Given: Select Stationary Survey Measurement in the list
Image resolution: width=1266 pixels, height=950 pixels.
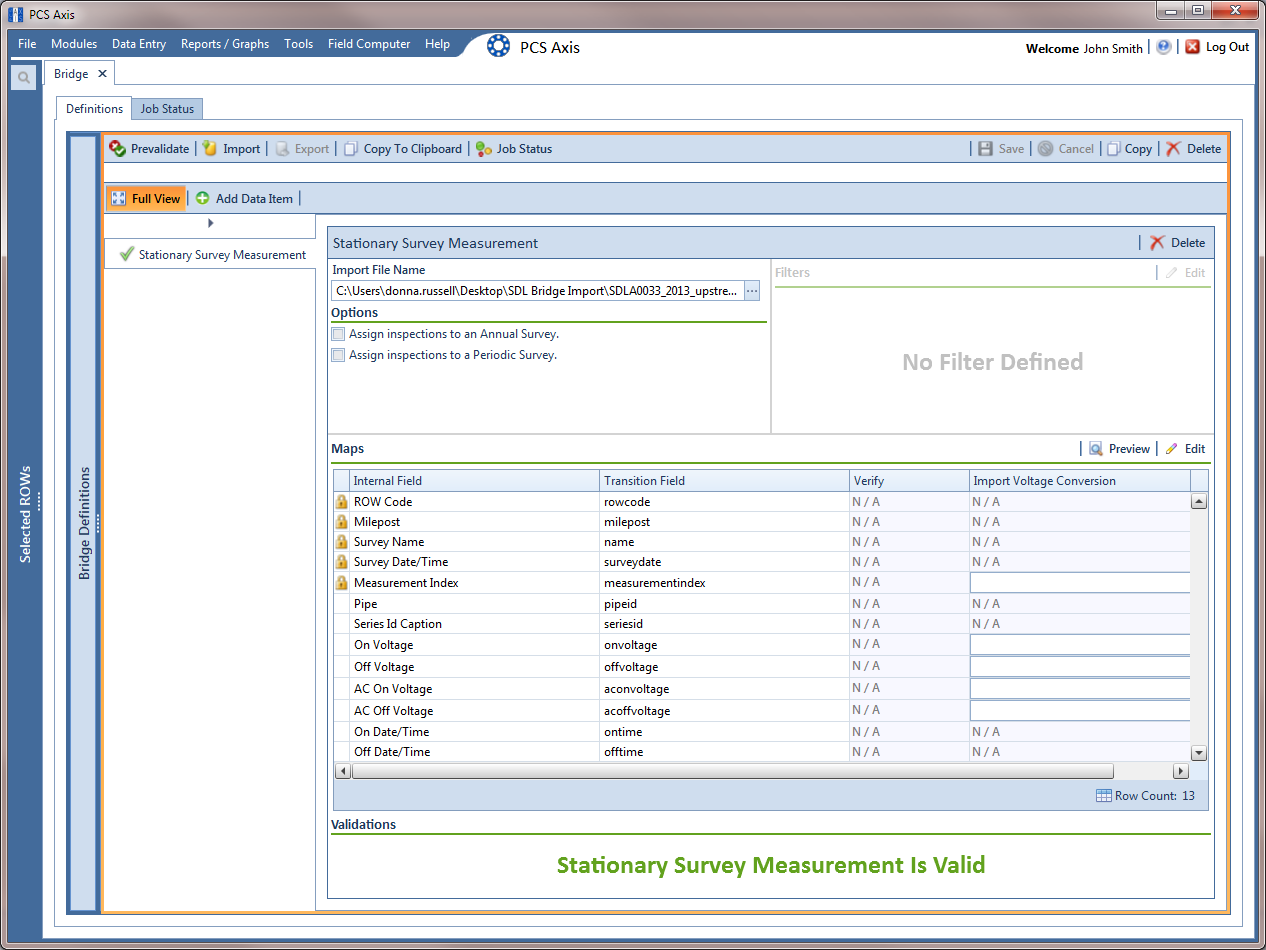Looking at the screenshot, I should coord(210,255).
